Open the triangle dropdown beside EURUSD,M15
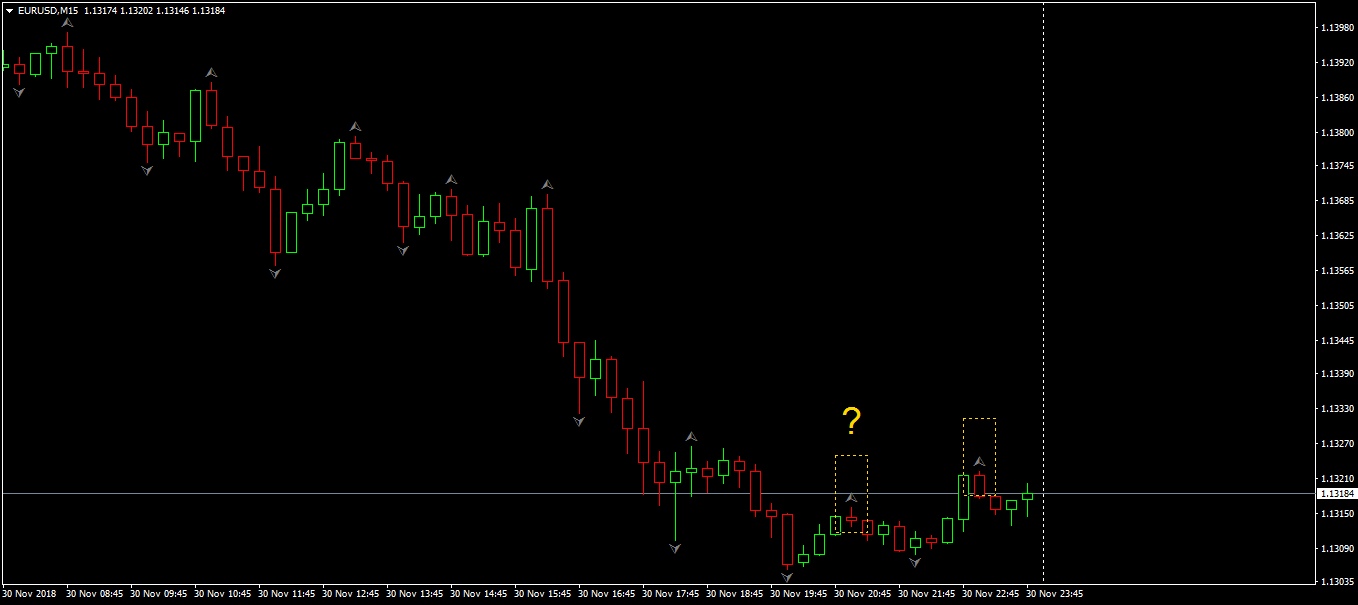 10,10
